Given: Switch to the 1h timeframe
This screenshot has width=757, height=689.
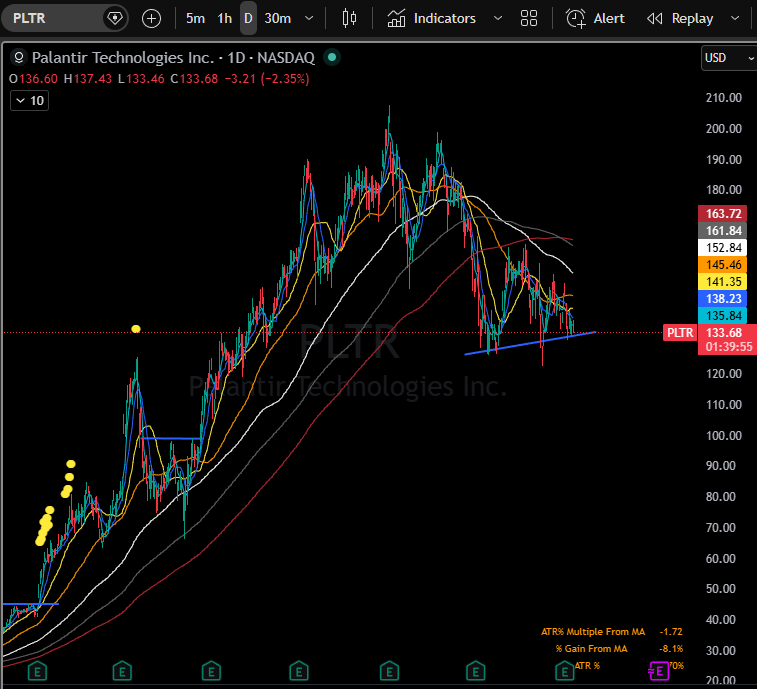Looking at the screenshot, I should tap(224, 18).
